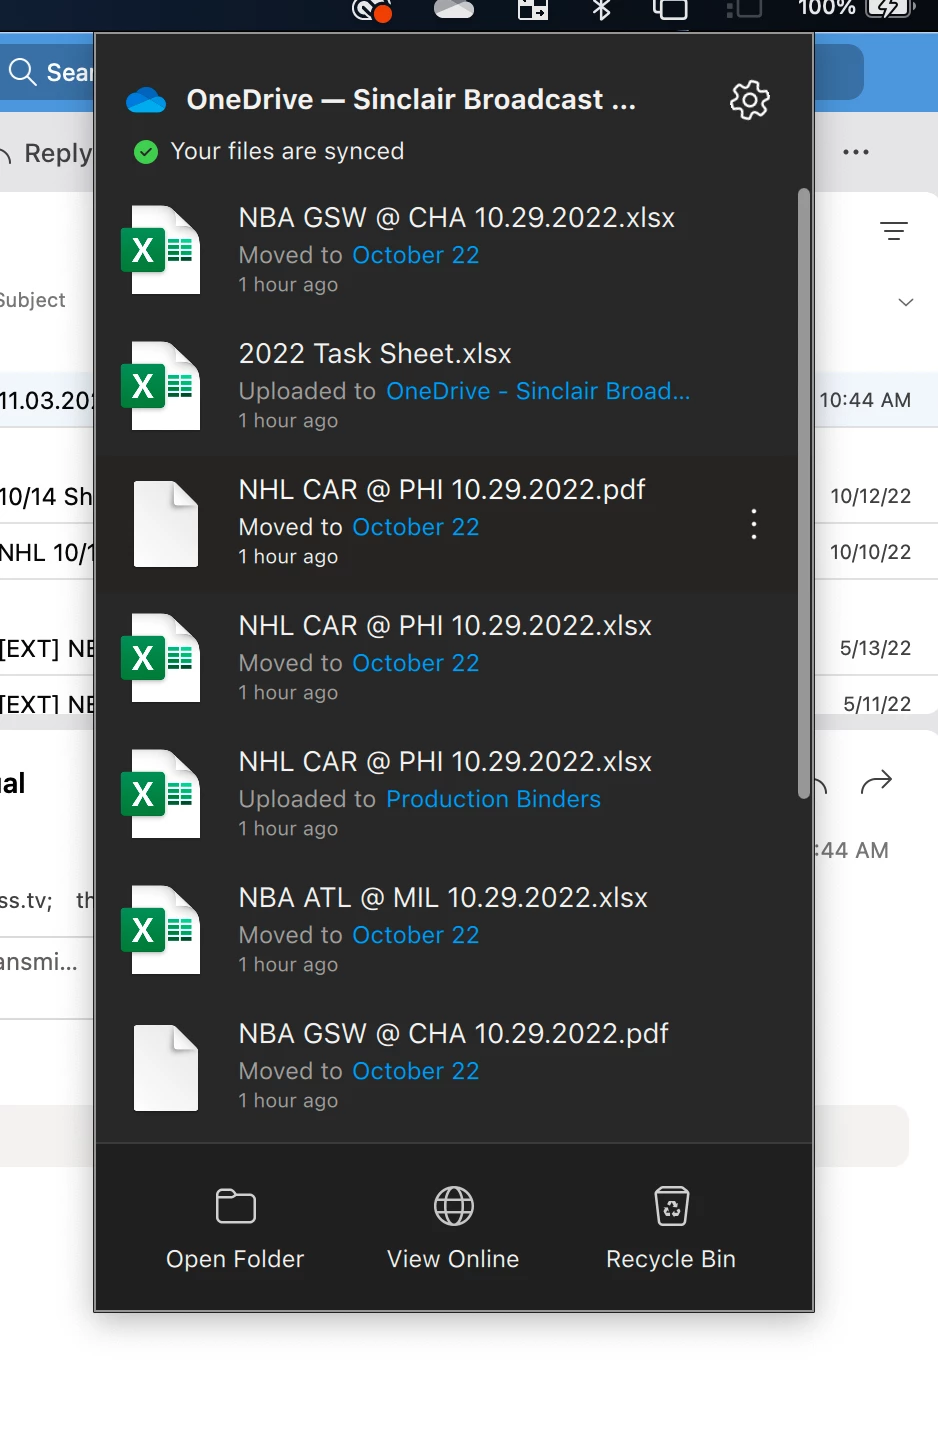Viewport: 938px width, 1434px height.
Task: Click Reply button in Outlook window
Action: pos(46,153)
